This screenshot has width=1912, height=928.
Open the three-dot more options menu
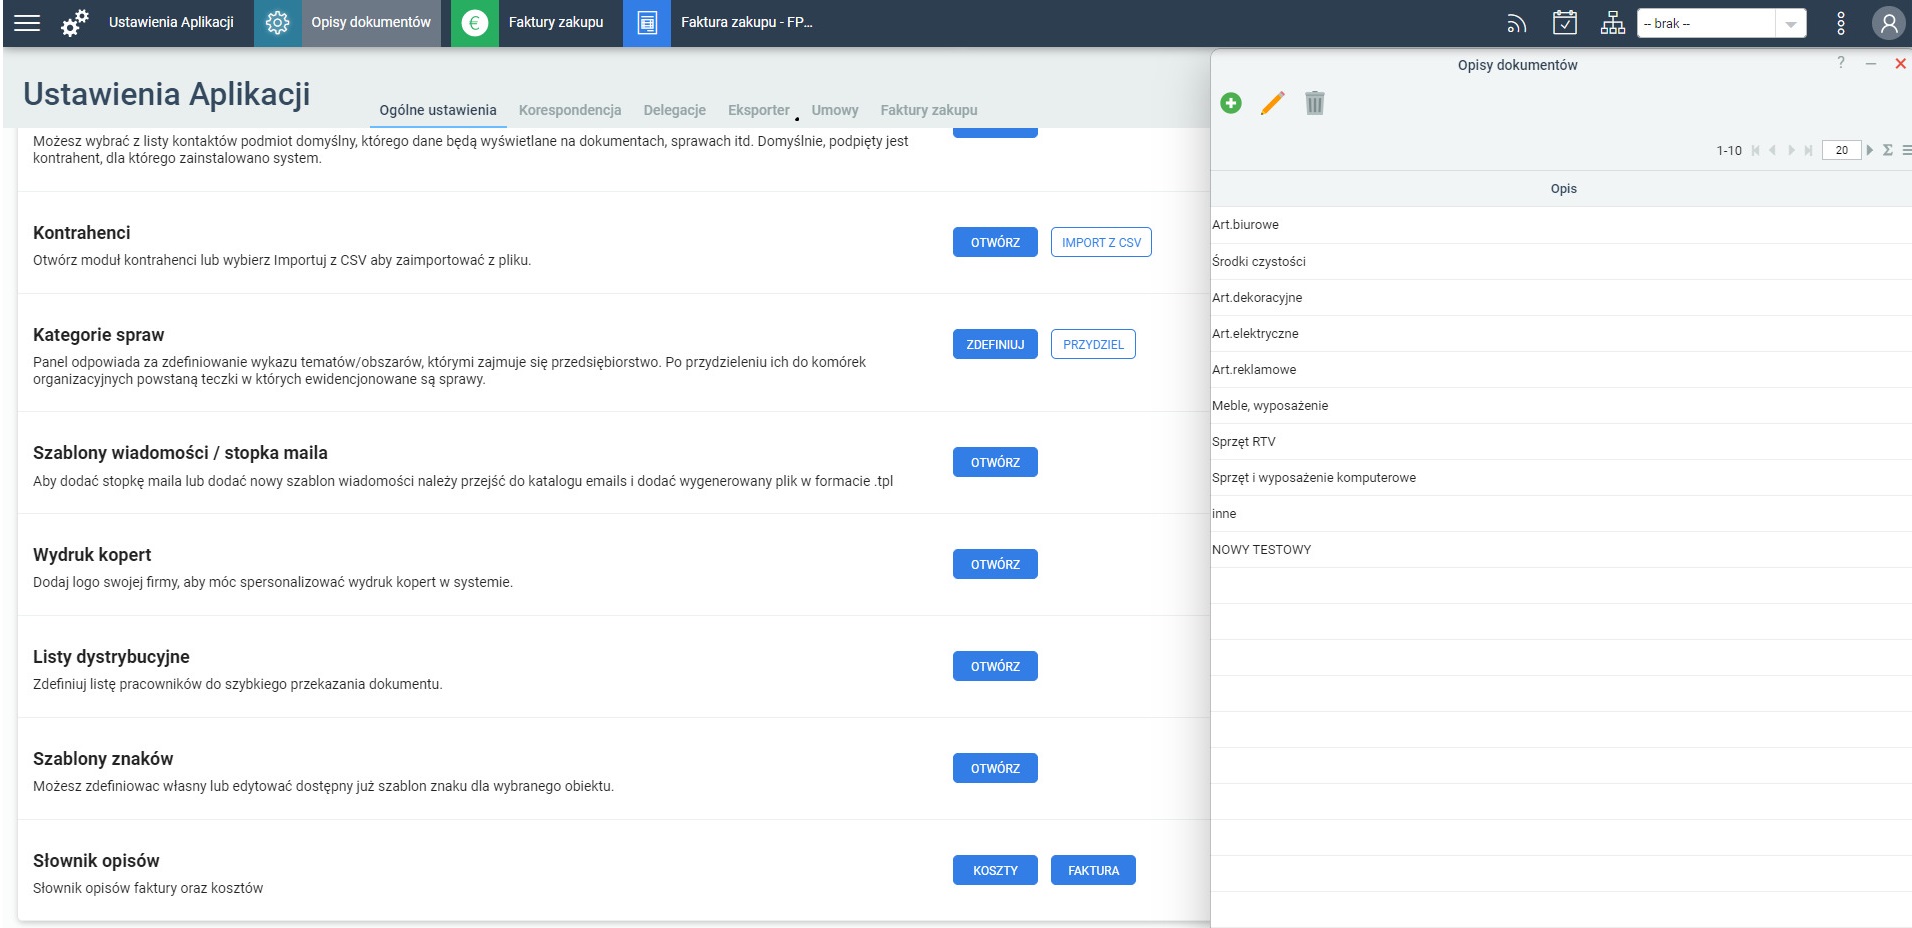click(1841, 23)
